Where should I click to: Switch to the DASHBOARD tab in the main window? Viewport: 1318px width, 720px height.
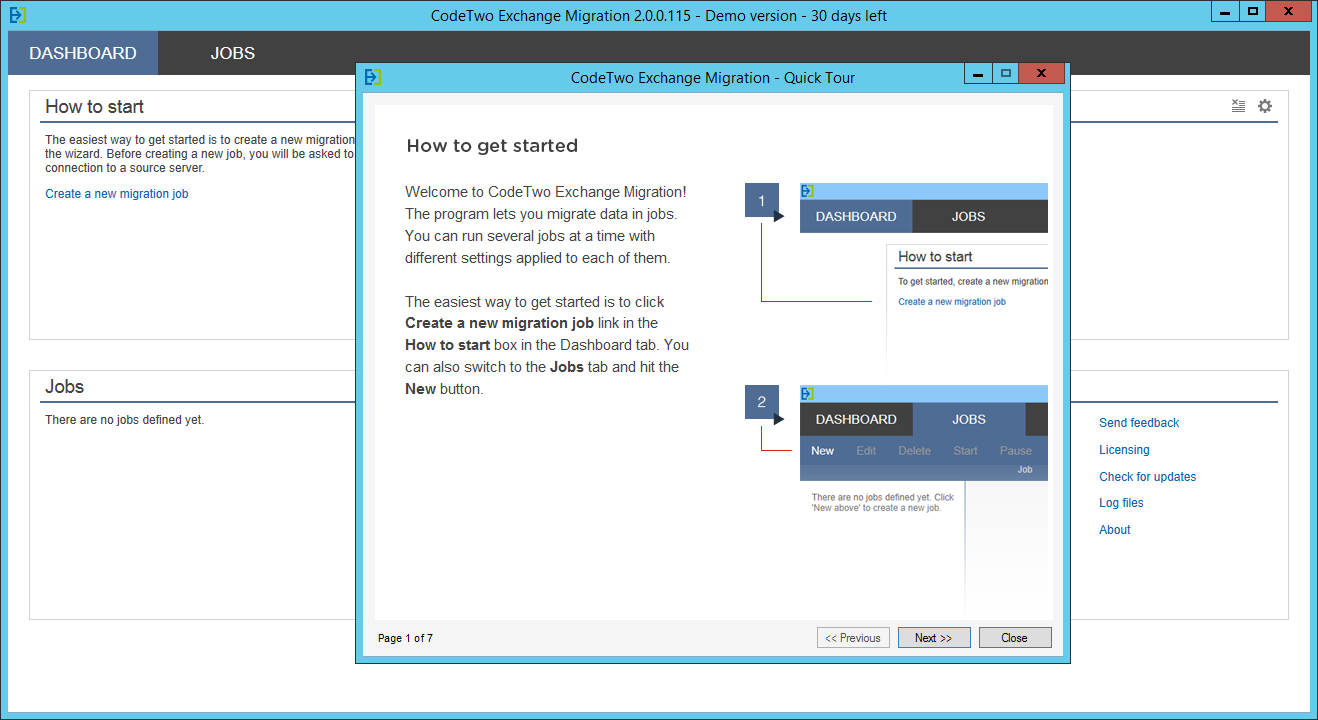coord(83,53)
